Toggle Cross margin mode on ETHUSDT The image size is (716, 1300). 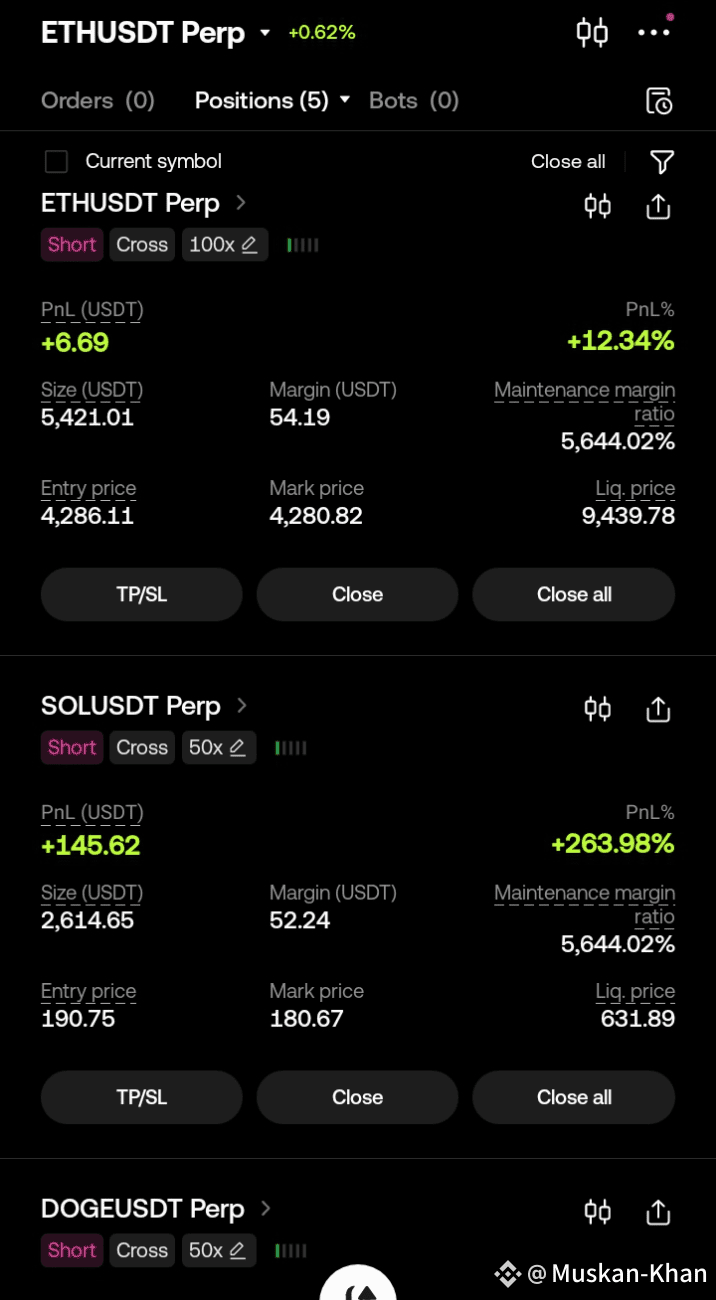142,244
